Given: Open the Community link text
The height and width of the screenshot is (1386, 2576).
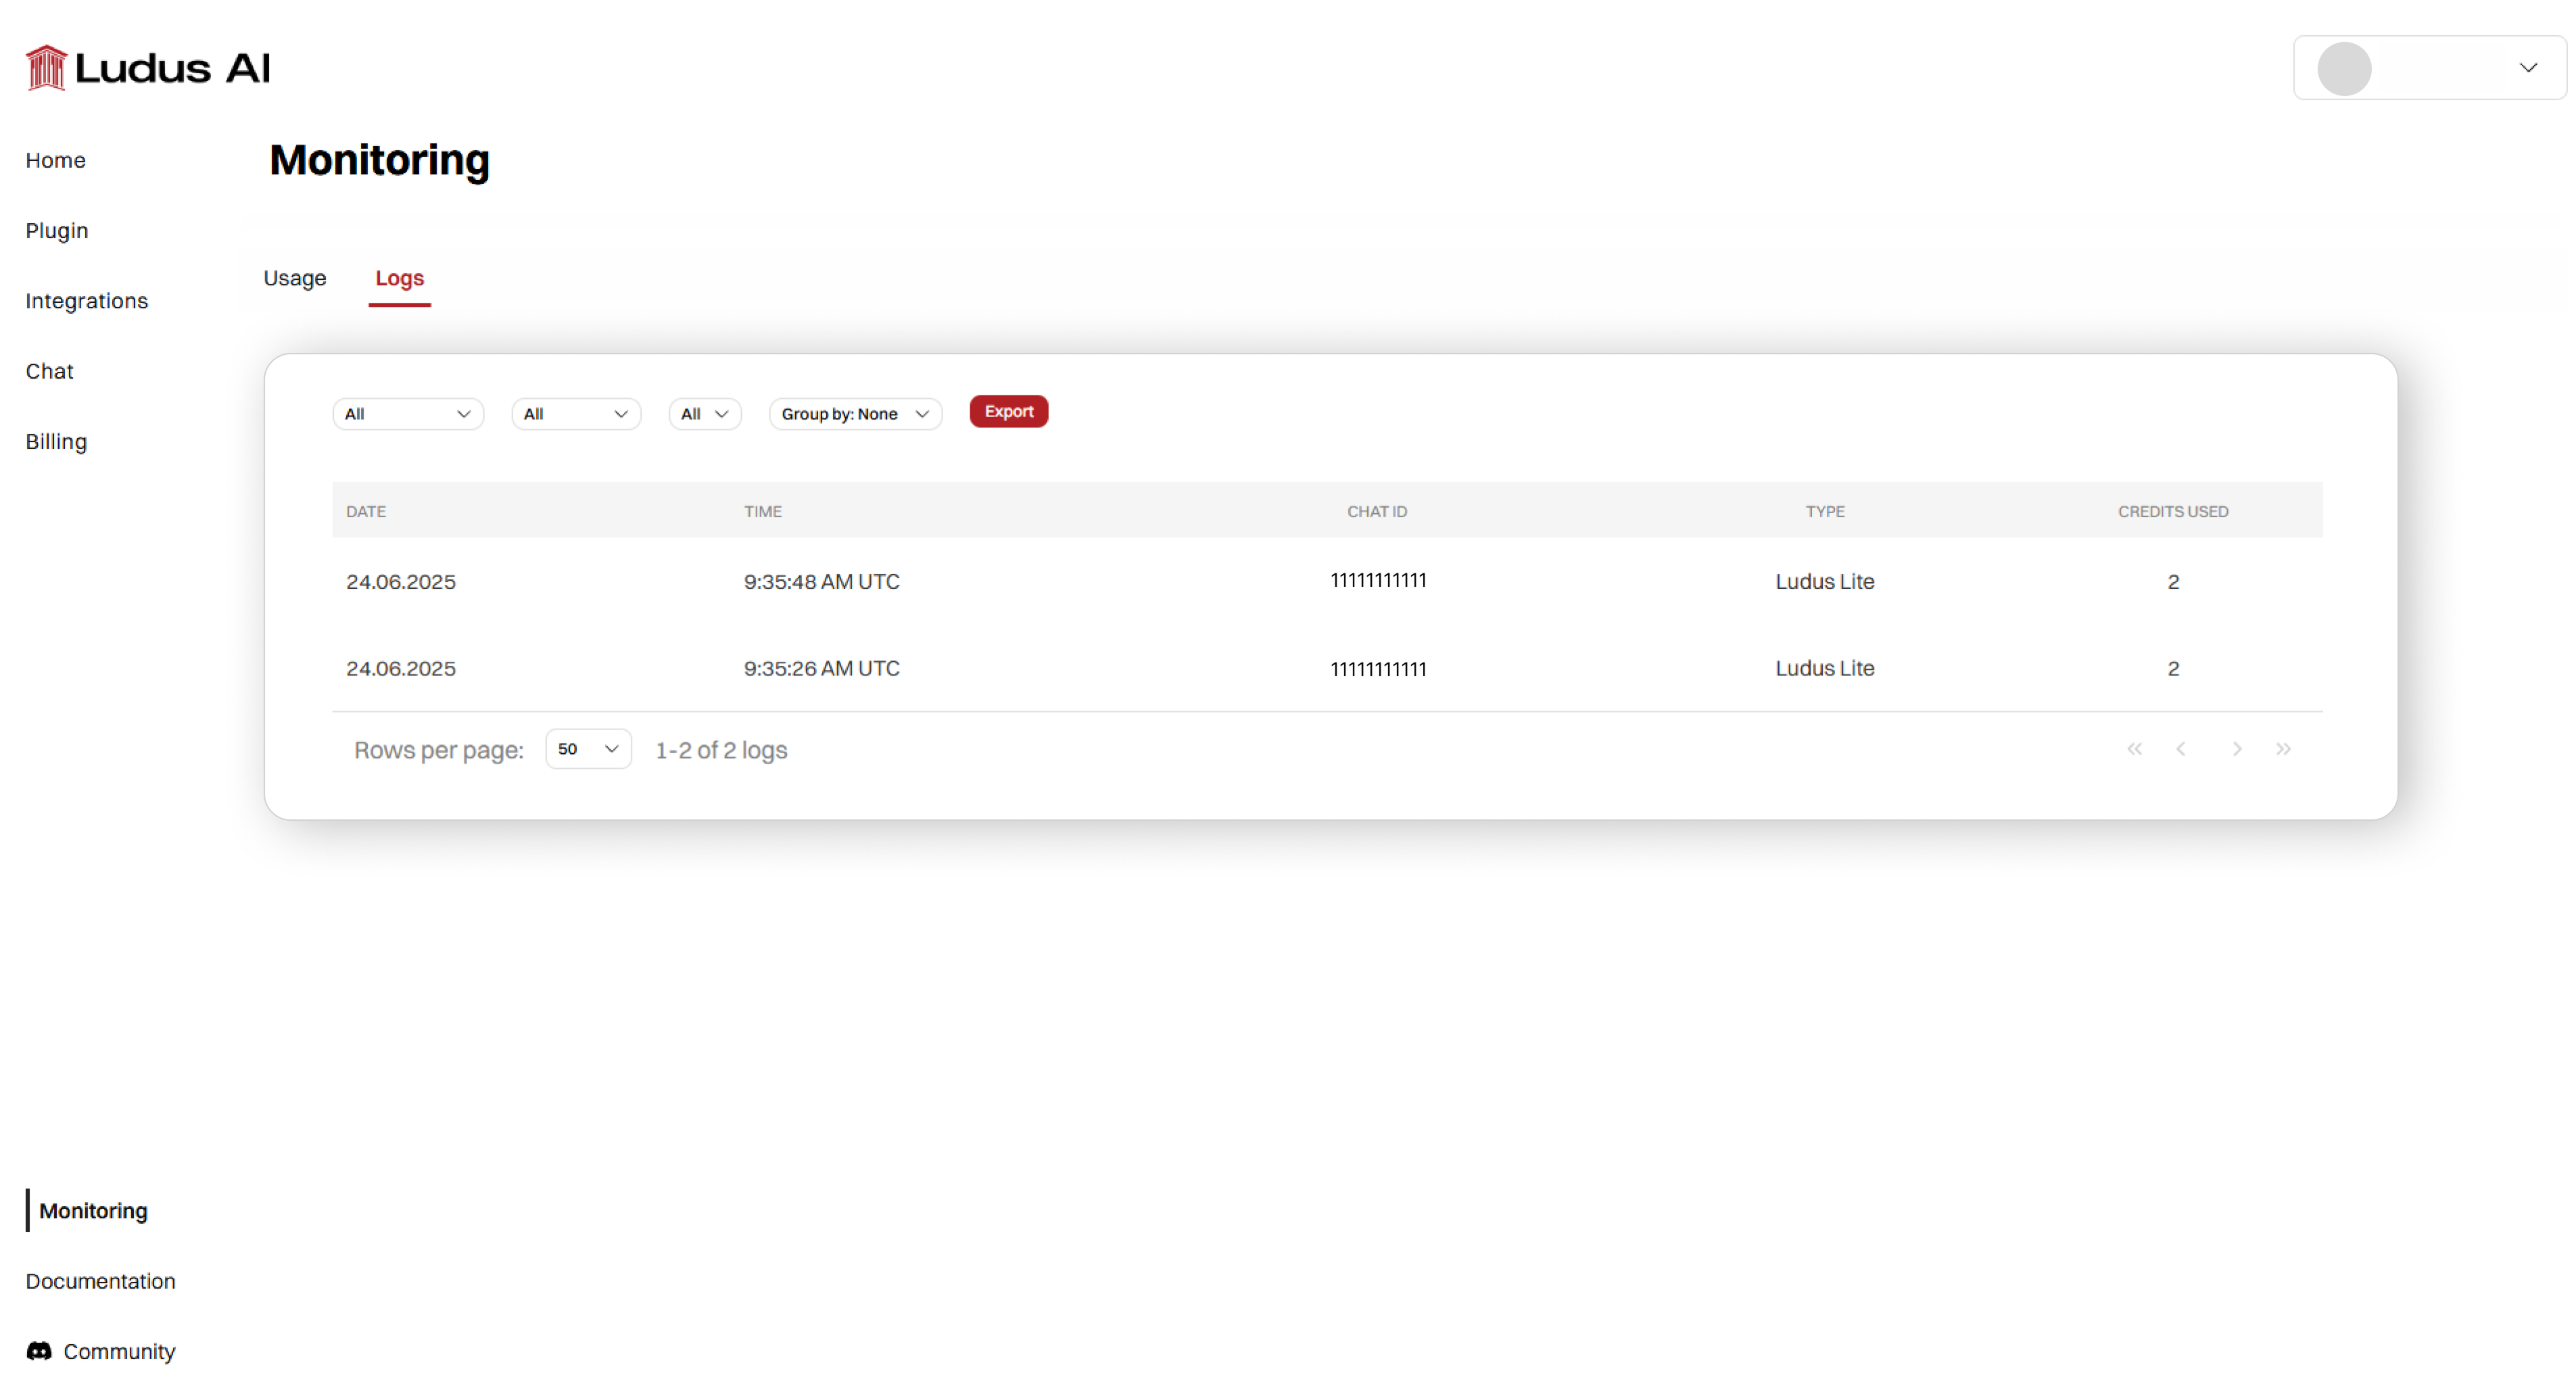Looking at the screenshot, I should tap(119, 1352).
